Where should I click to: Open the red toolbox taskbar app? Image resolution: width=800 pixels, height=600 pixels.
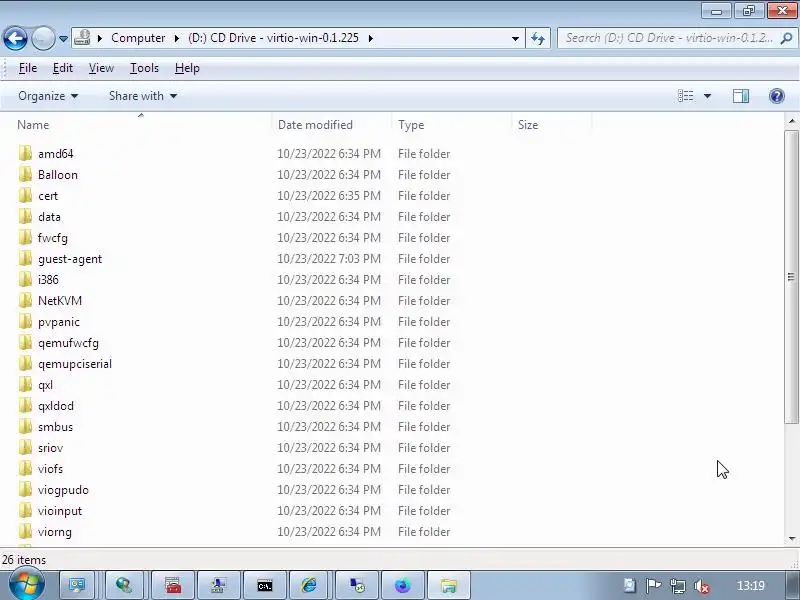[172, 585]
